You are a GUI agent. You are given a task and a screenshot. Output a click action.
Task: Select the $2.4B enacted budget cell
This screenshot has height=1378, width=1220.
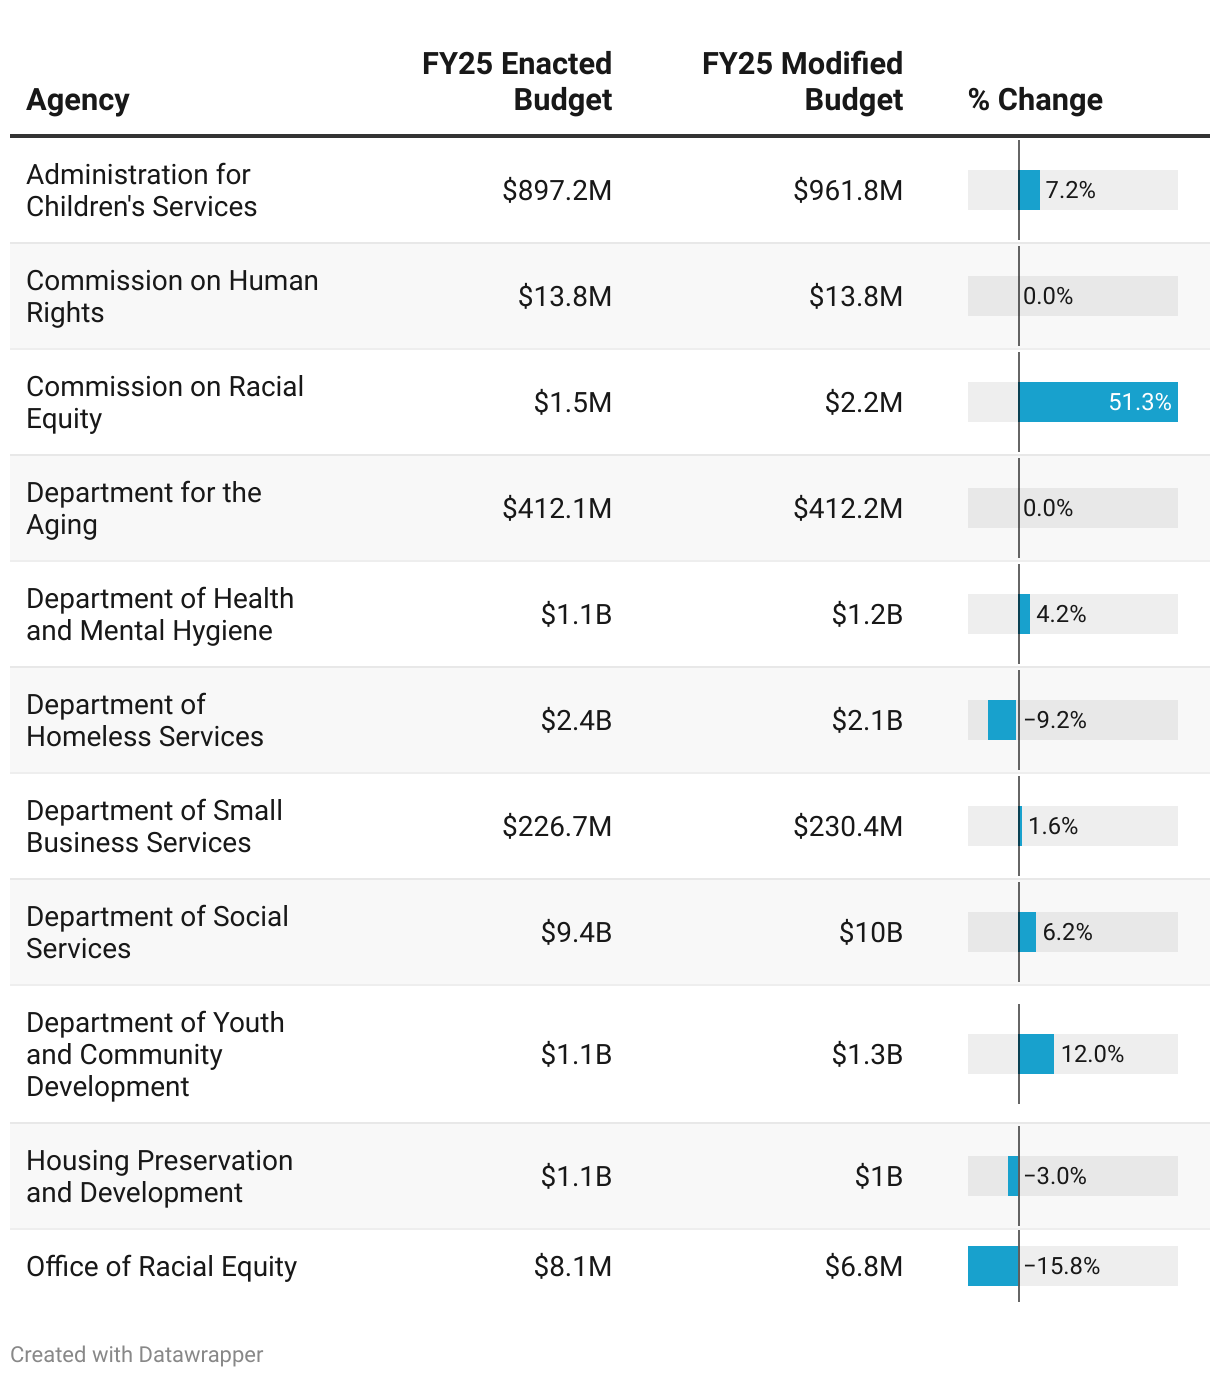[576, 720]
